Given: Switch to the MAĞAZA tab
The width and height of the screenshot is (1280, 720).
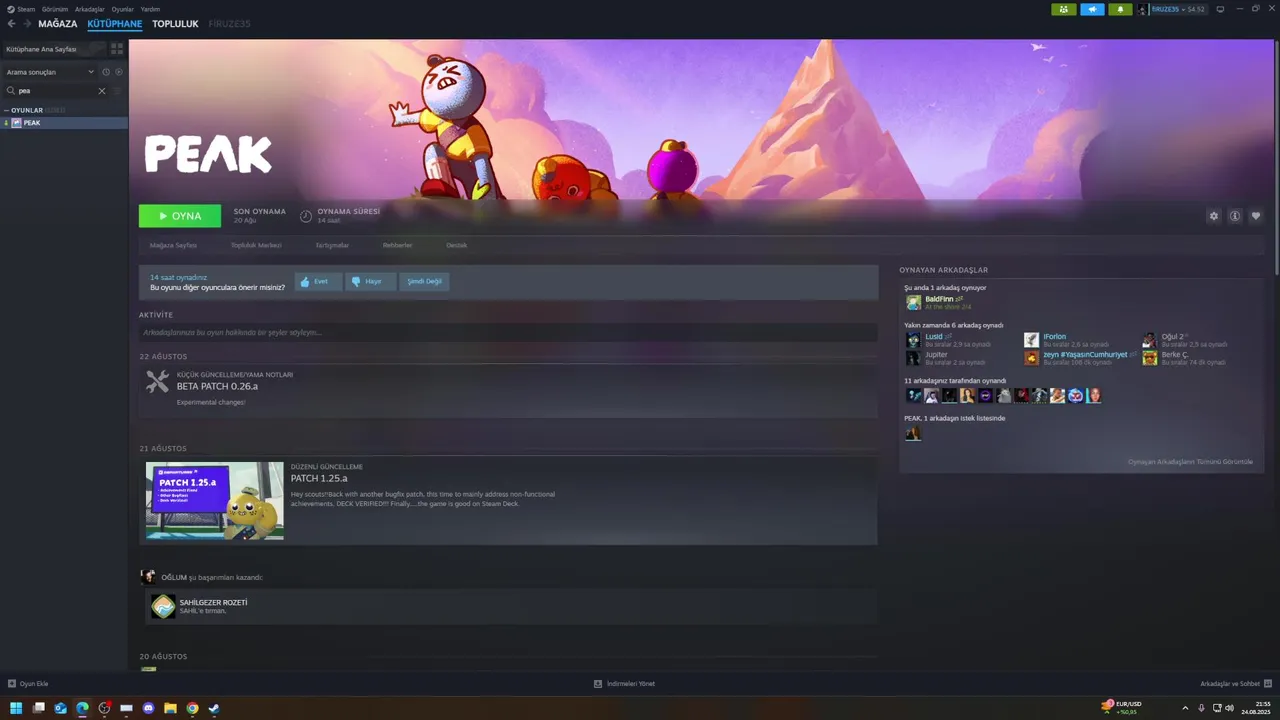Looking at the screenshot, I should coord(58,24).
